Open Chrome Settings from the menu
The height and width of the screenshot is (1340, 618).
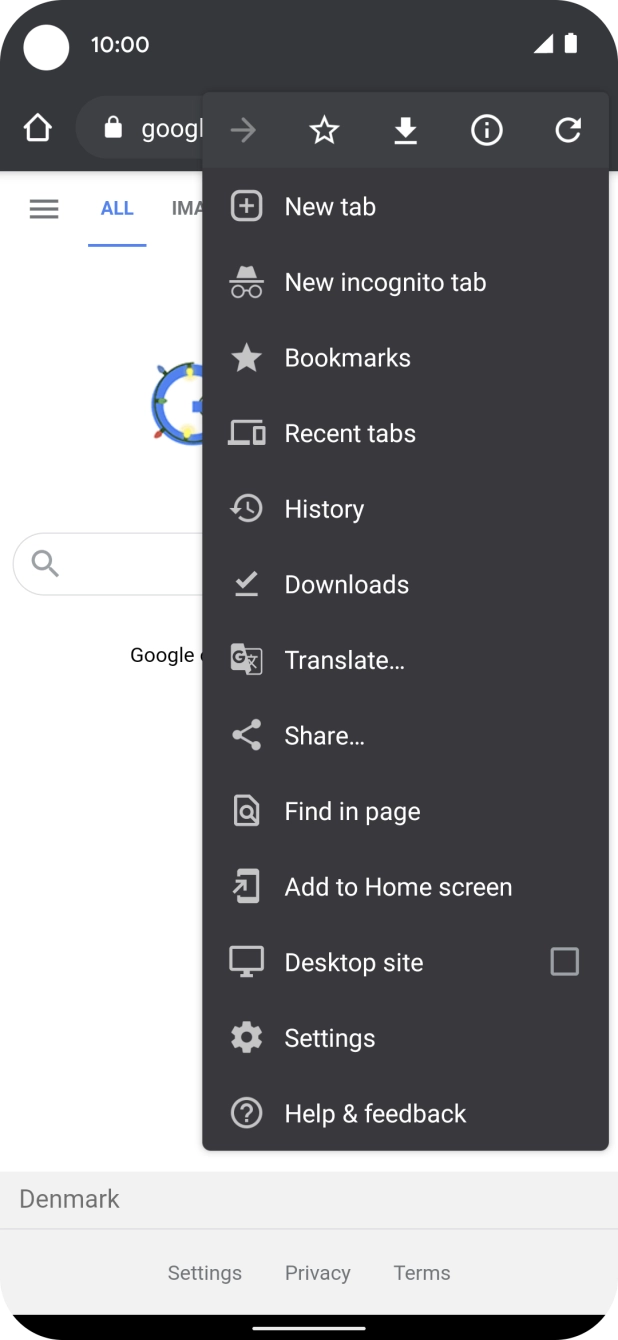point(329,1037)
